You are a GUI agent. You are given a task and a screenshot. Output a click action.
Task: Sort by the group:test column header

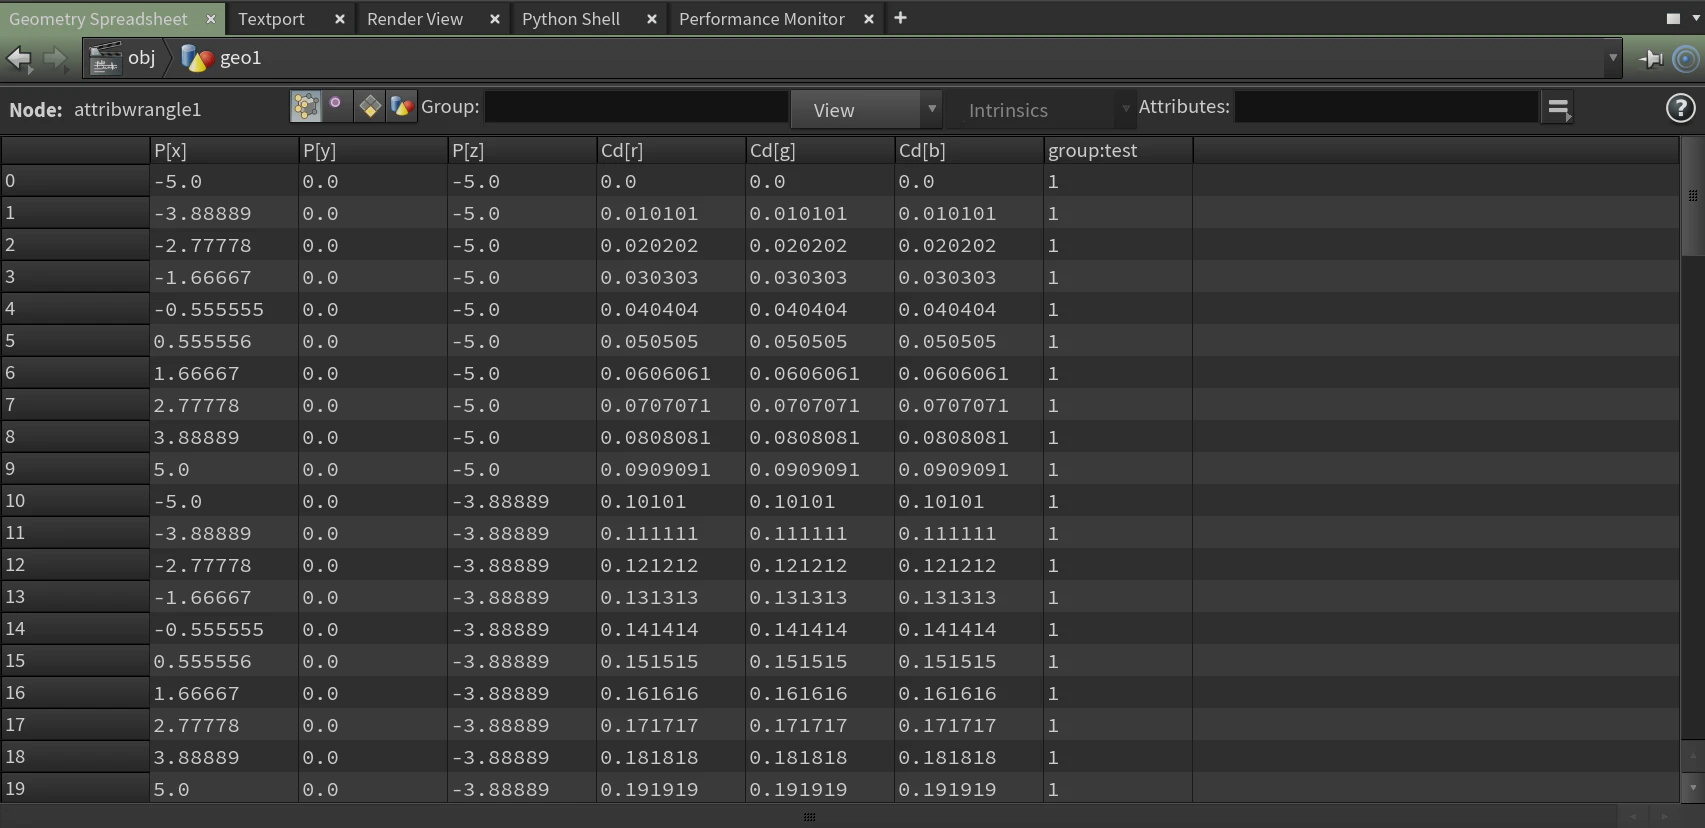click(x=1118, y=150)
